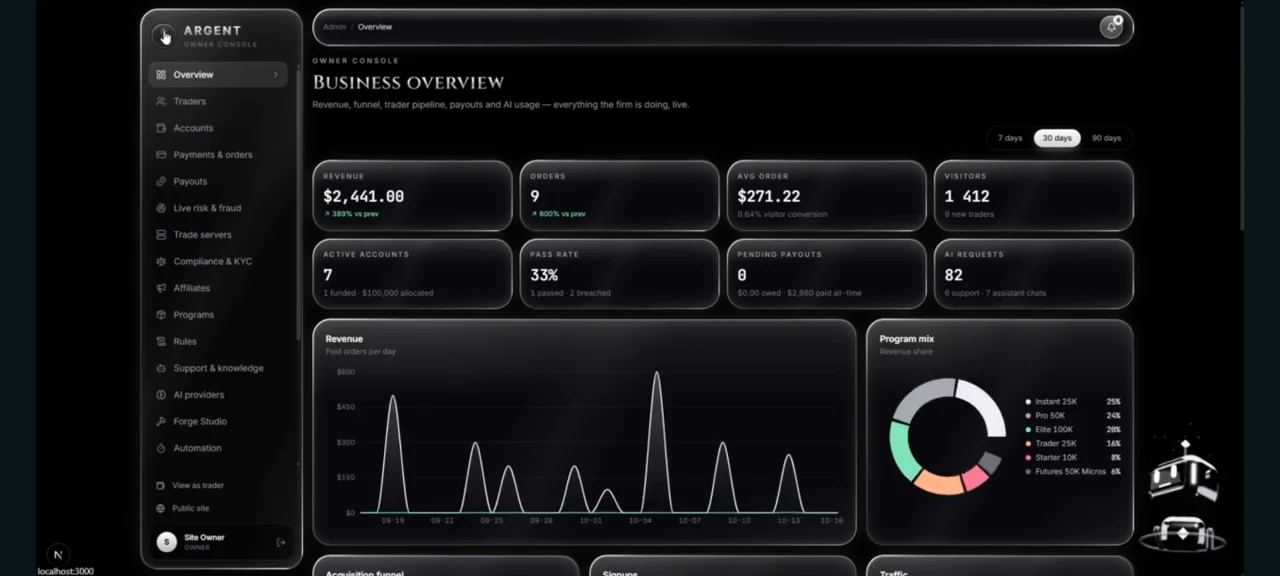
Task: Click the 10-04 date label on the chart
Action: click(x=640, y=521)
